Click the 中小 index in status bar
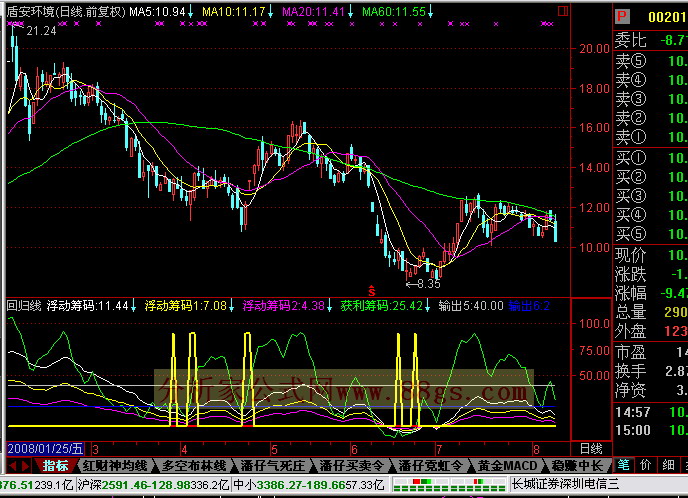 (309, 485)
